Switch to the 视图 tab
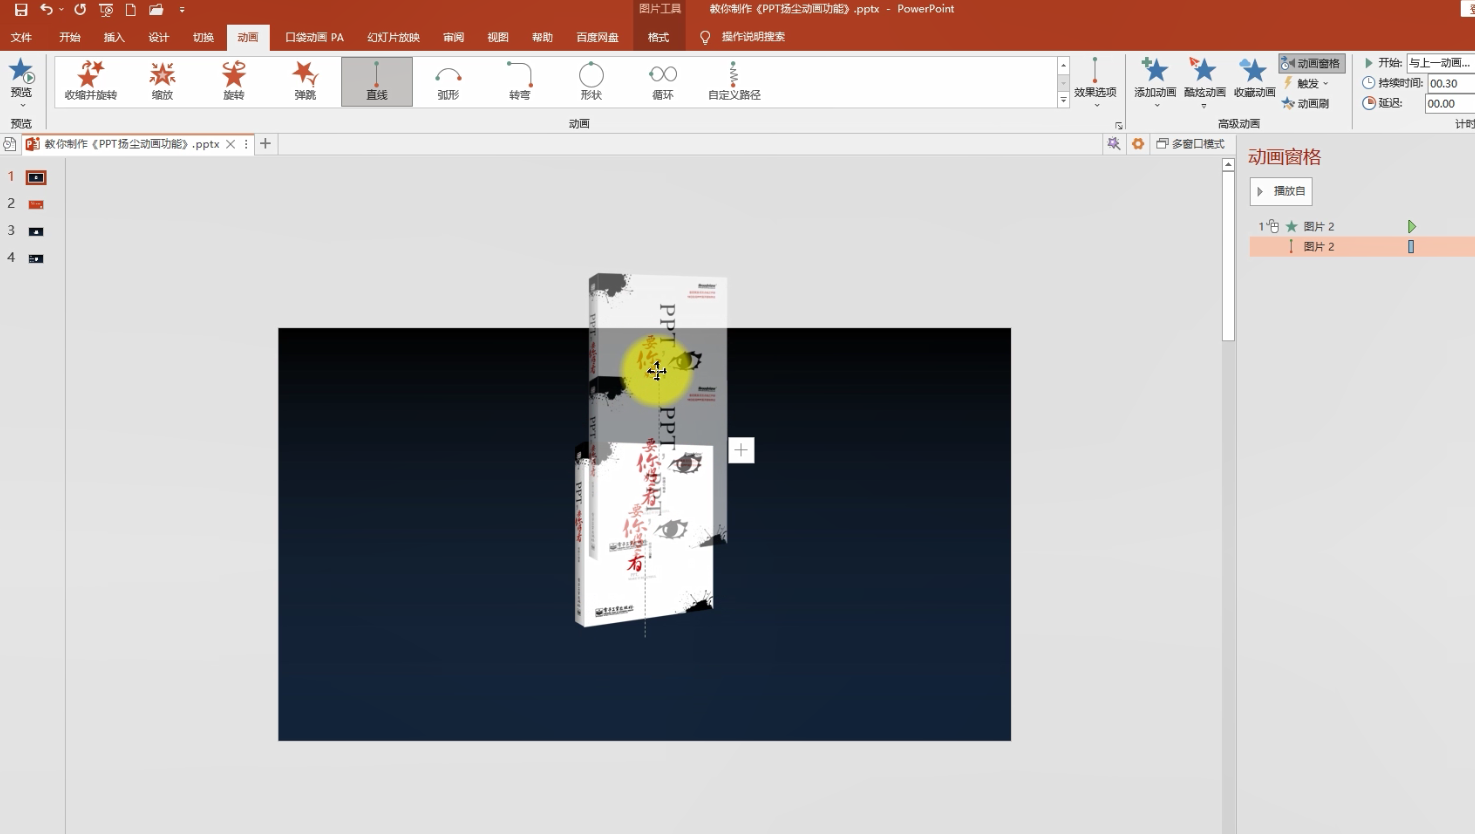1475x834 pixels. [498, 37]
